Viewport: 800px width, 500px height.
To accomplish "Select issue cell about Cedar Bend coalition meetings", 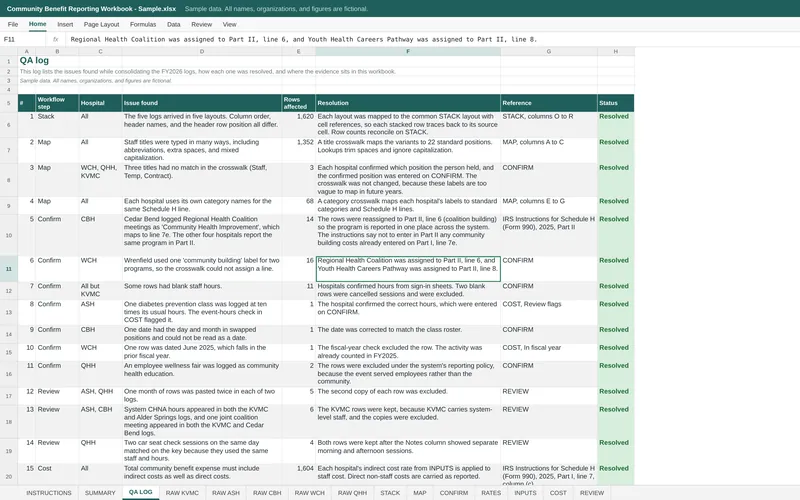I will pyautogui.click(x=202, y=235).
